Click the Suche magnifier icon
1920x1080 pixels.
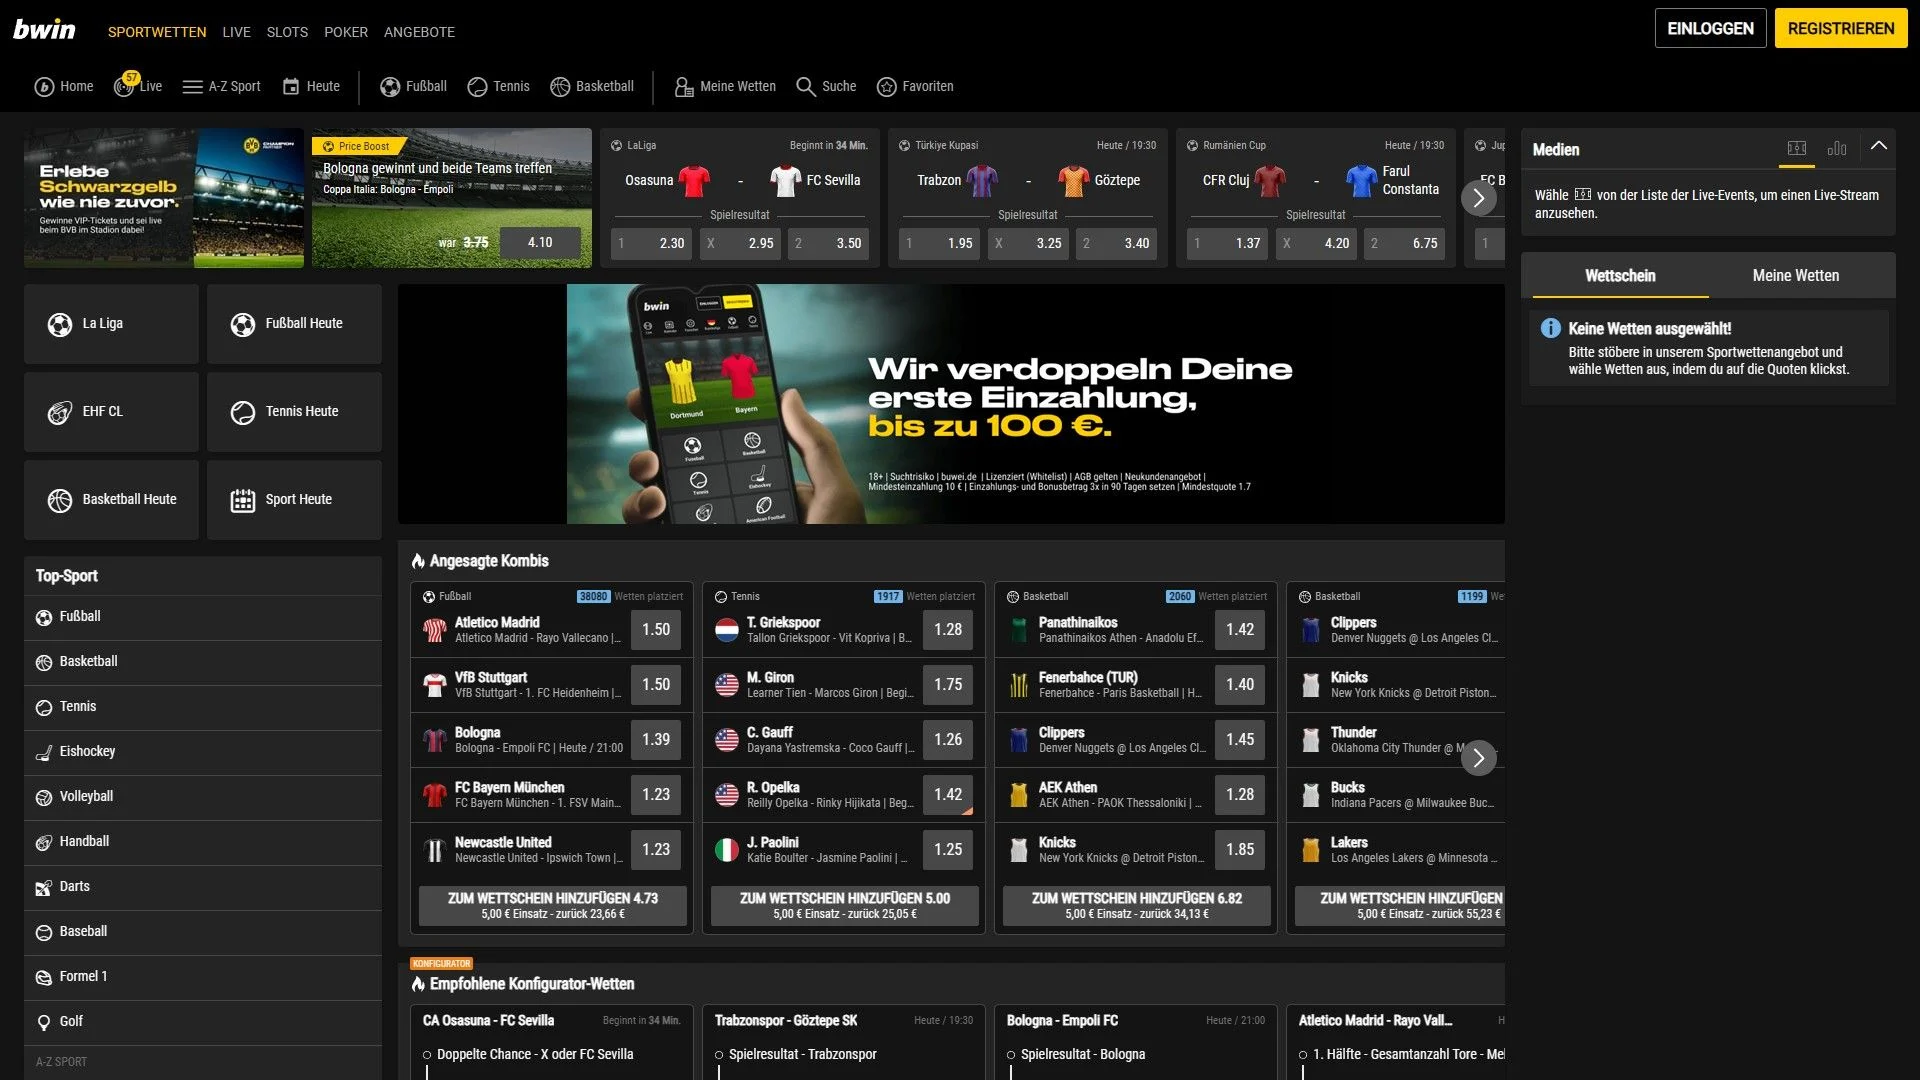(805, 87)
